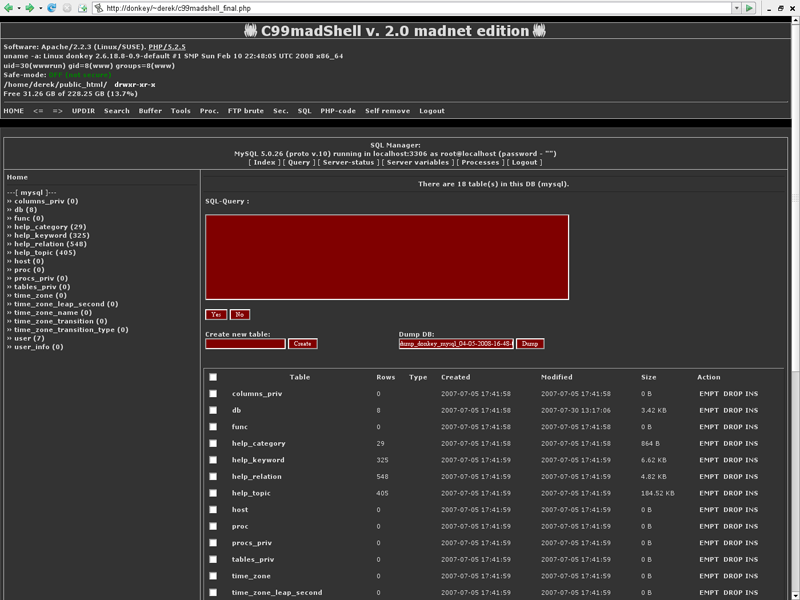Click the 184.52 KB size value
The width and height of the screenshot is (800, 600).
coord(658,493)
